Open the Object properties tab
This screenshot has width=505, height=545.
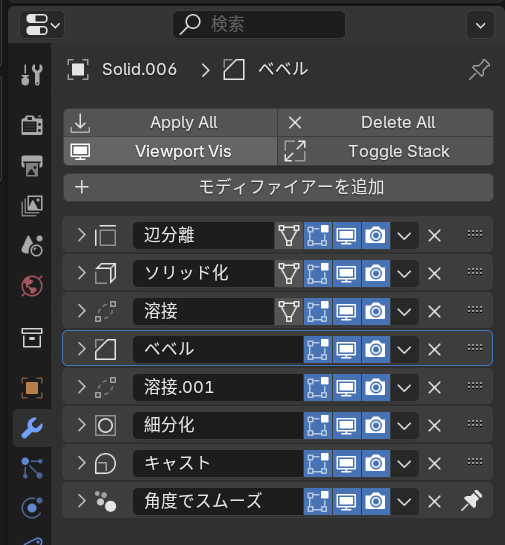point(32,388)
